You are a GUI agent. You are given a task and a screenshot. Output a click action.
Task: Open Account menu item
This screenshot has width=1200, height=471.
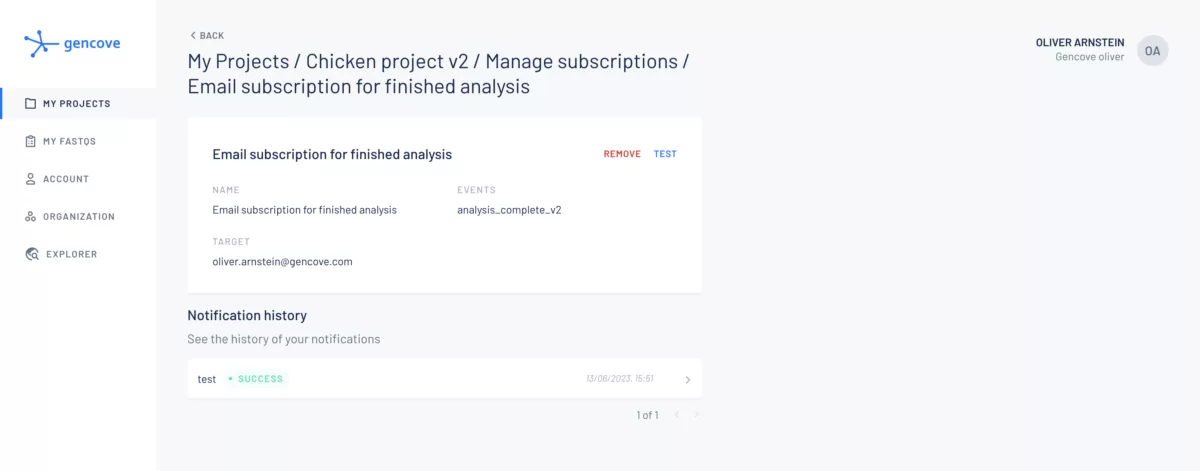point(66,179)
